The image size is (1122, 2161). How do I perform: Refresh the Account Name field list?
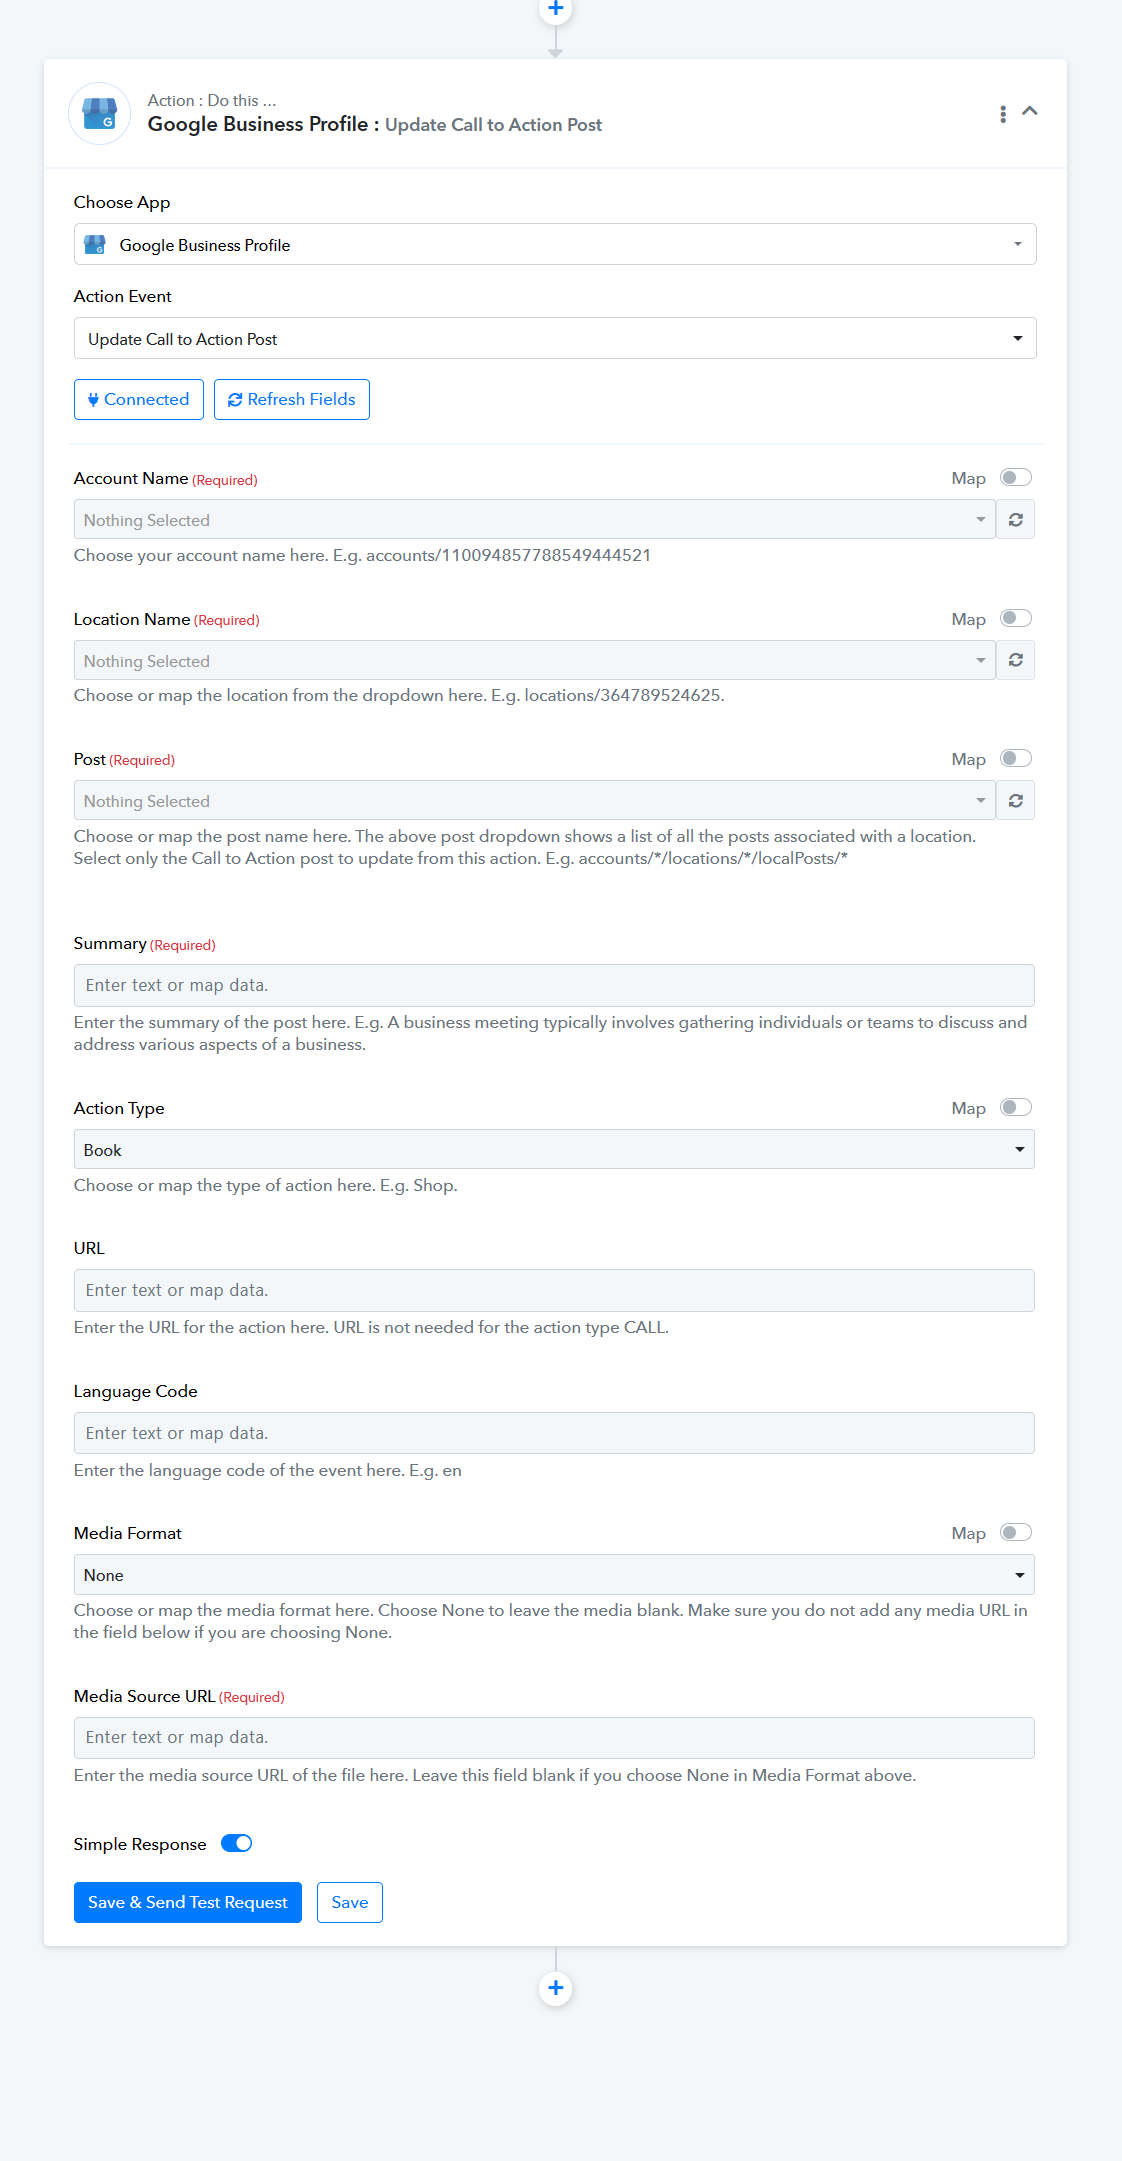point(1016,520)
